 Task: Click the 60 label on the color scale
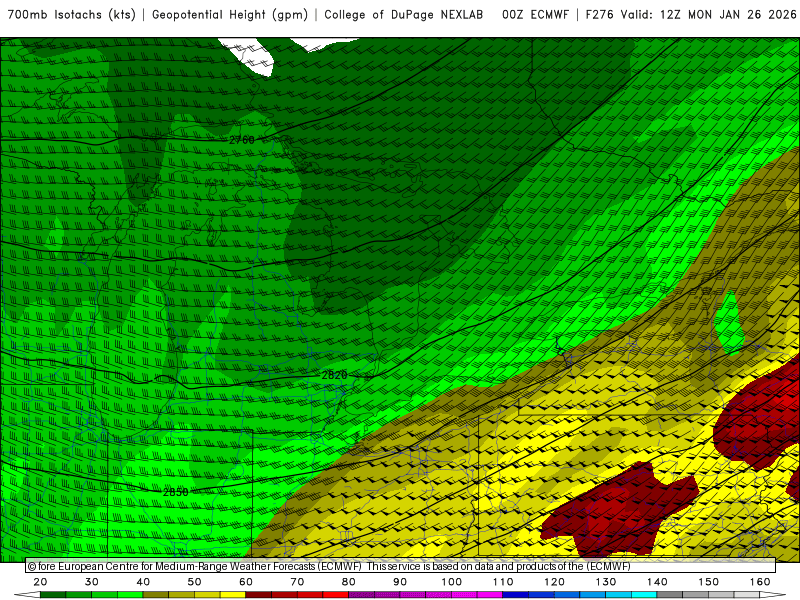coord(246,582)
